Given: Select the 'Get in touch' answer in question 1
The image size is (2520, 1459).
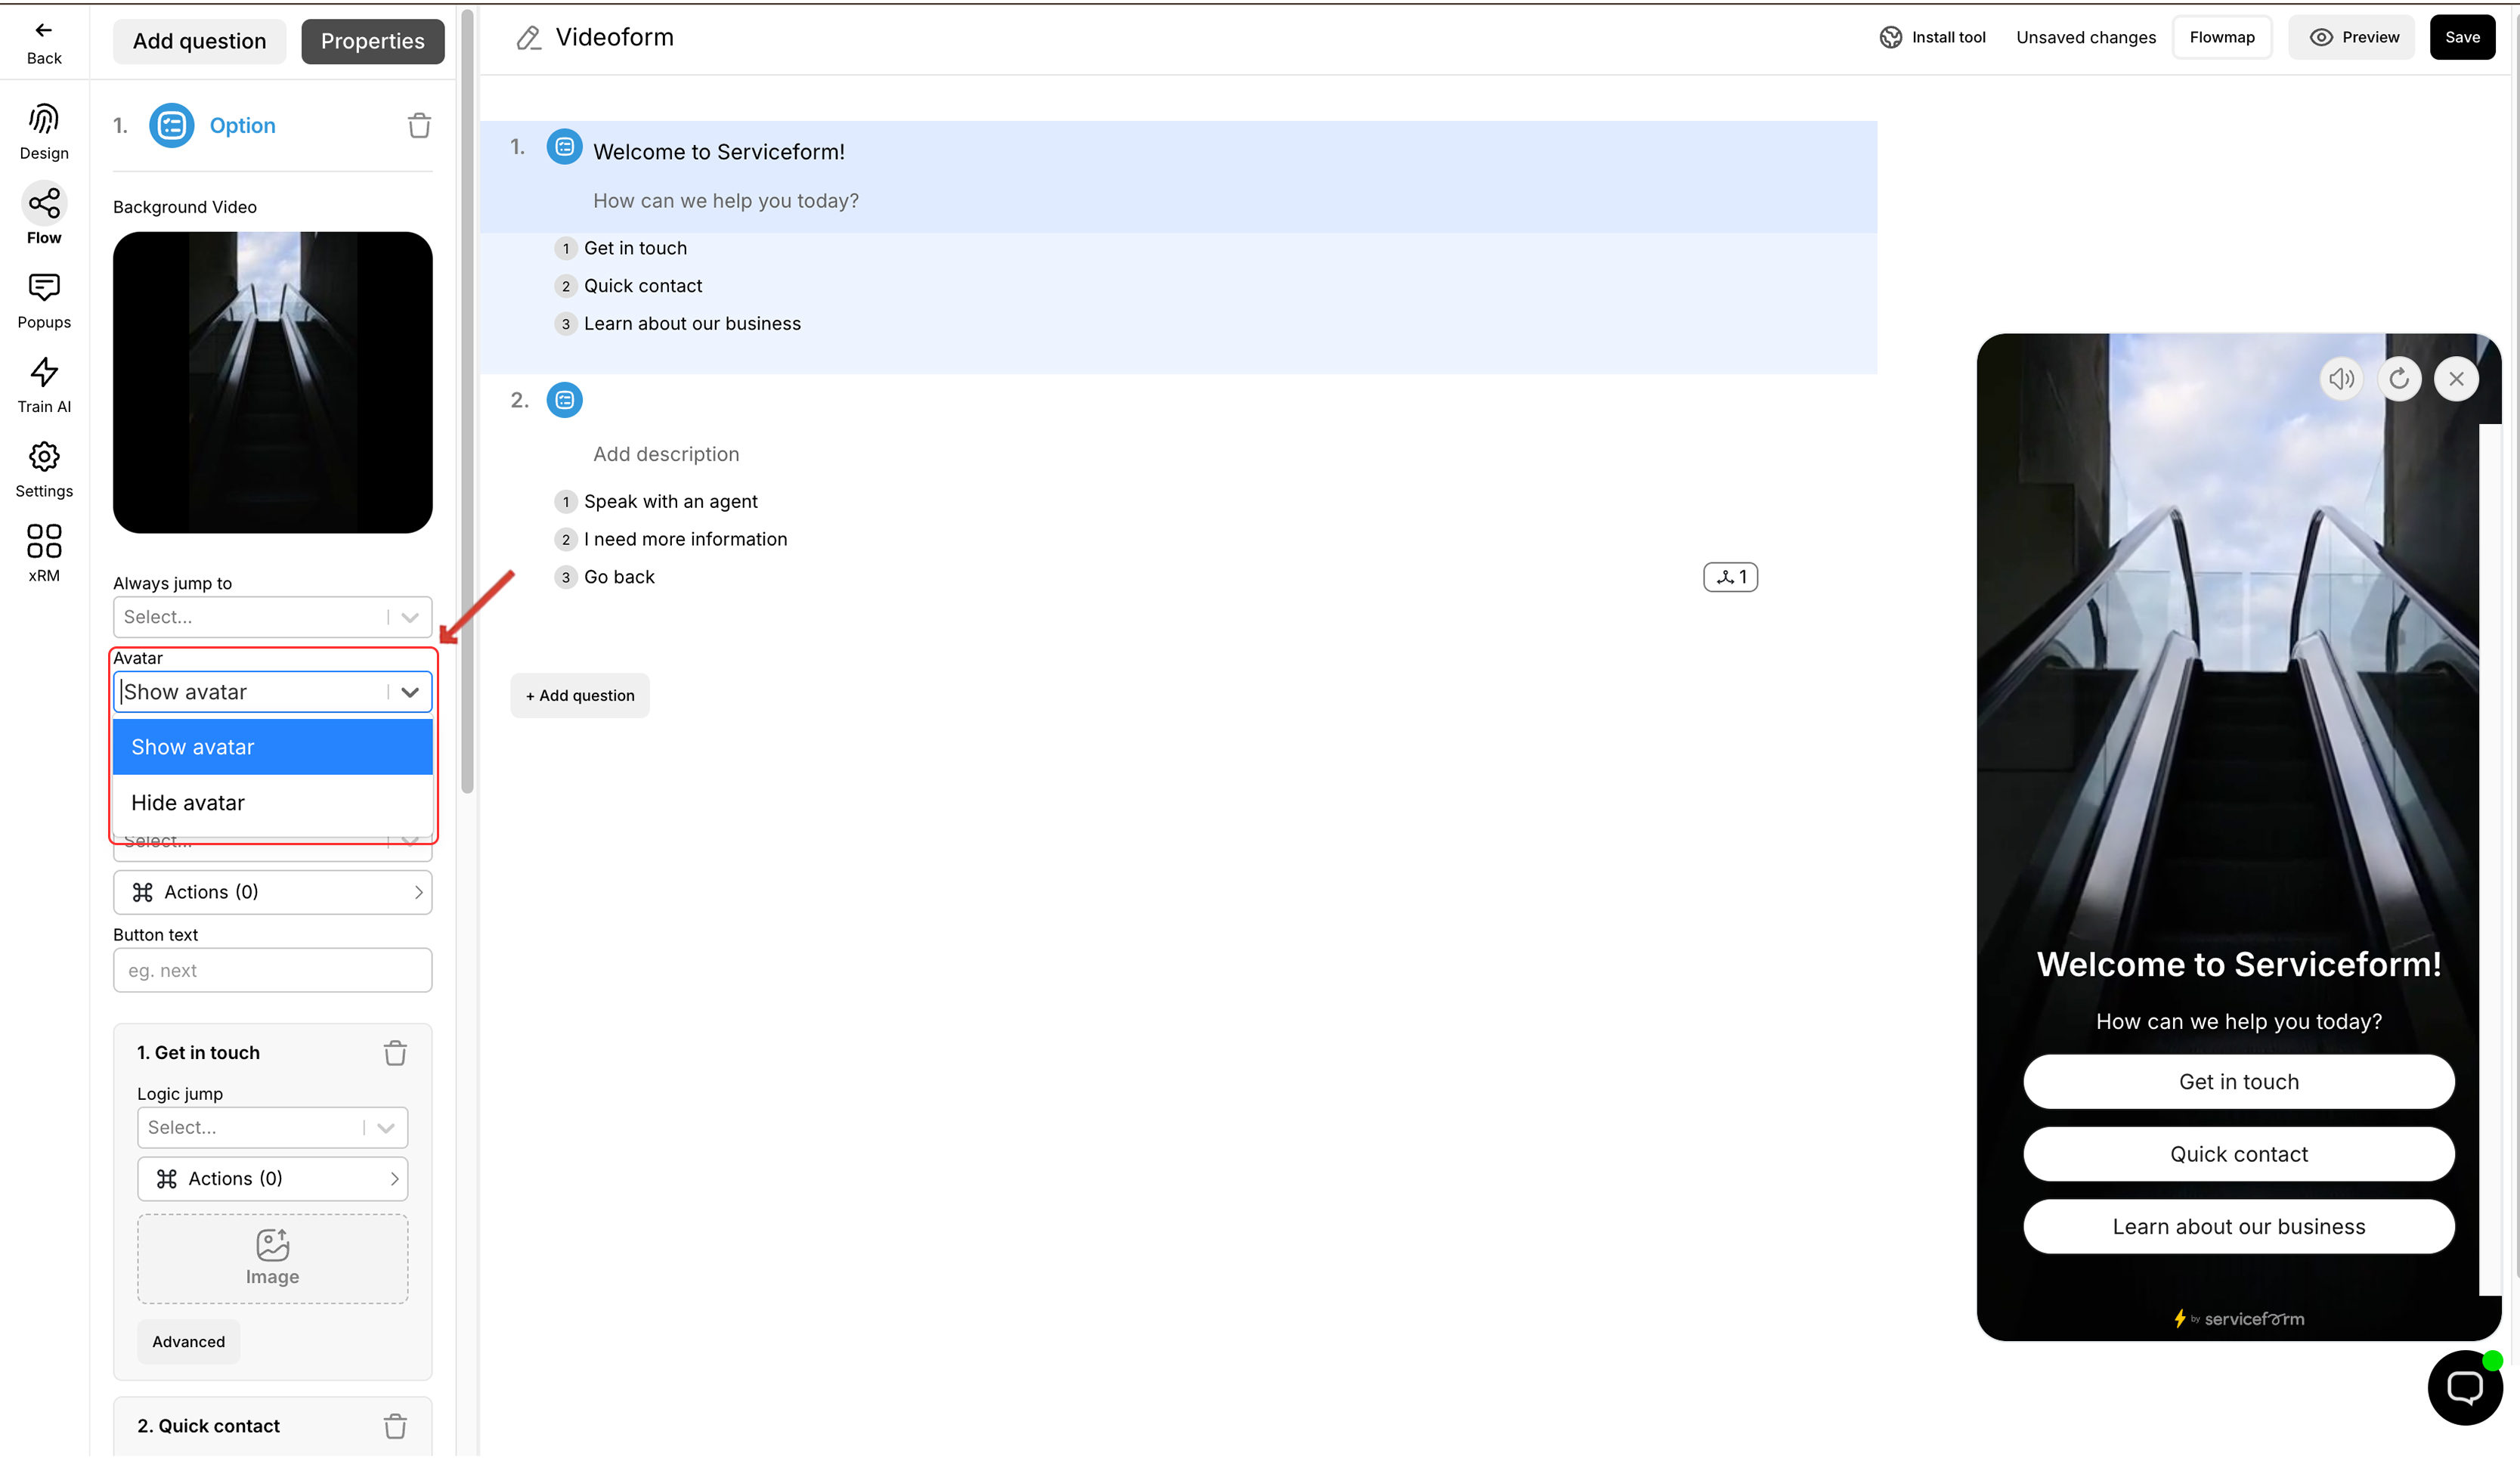Looking at the screenshot, I should click(x=635, y=248).
